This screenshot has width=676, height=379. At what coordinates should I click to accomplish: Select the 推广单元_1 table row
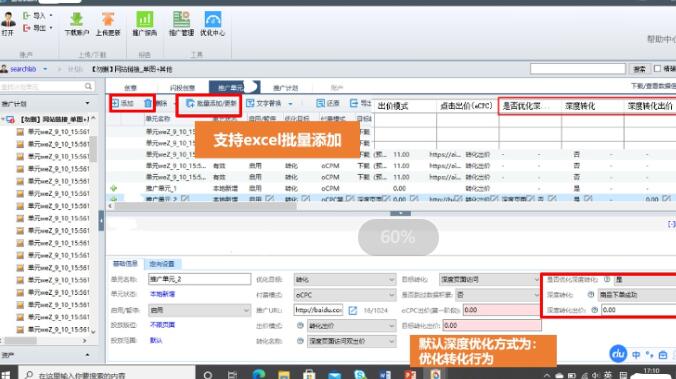coord(391,188)
